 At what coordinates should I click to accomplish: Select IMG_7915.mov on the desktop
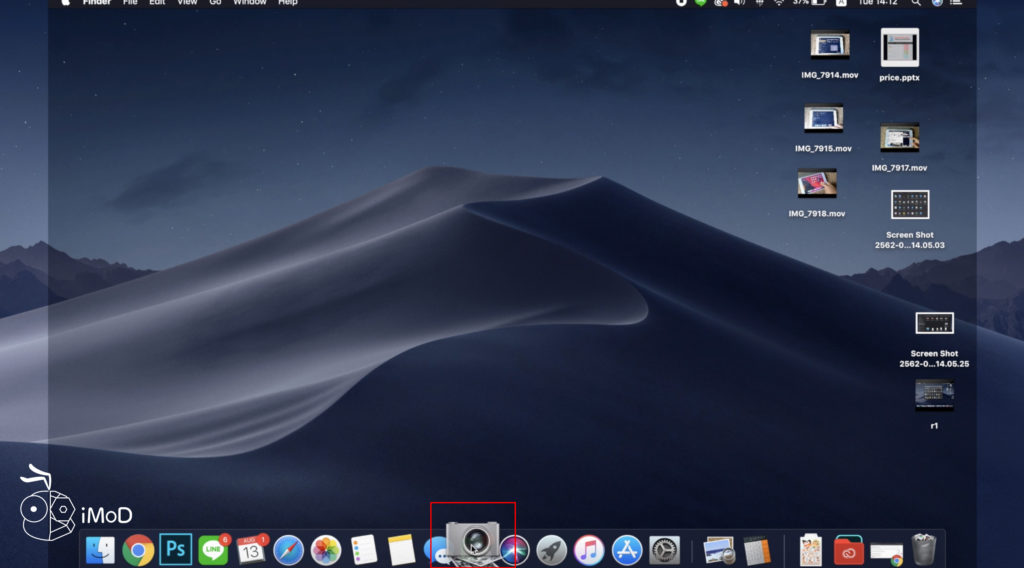823,128
